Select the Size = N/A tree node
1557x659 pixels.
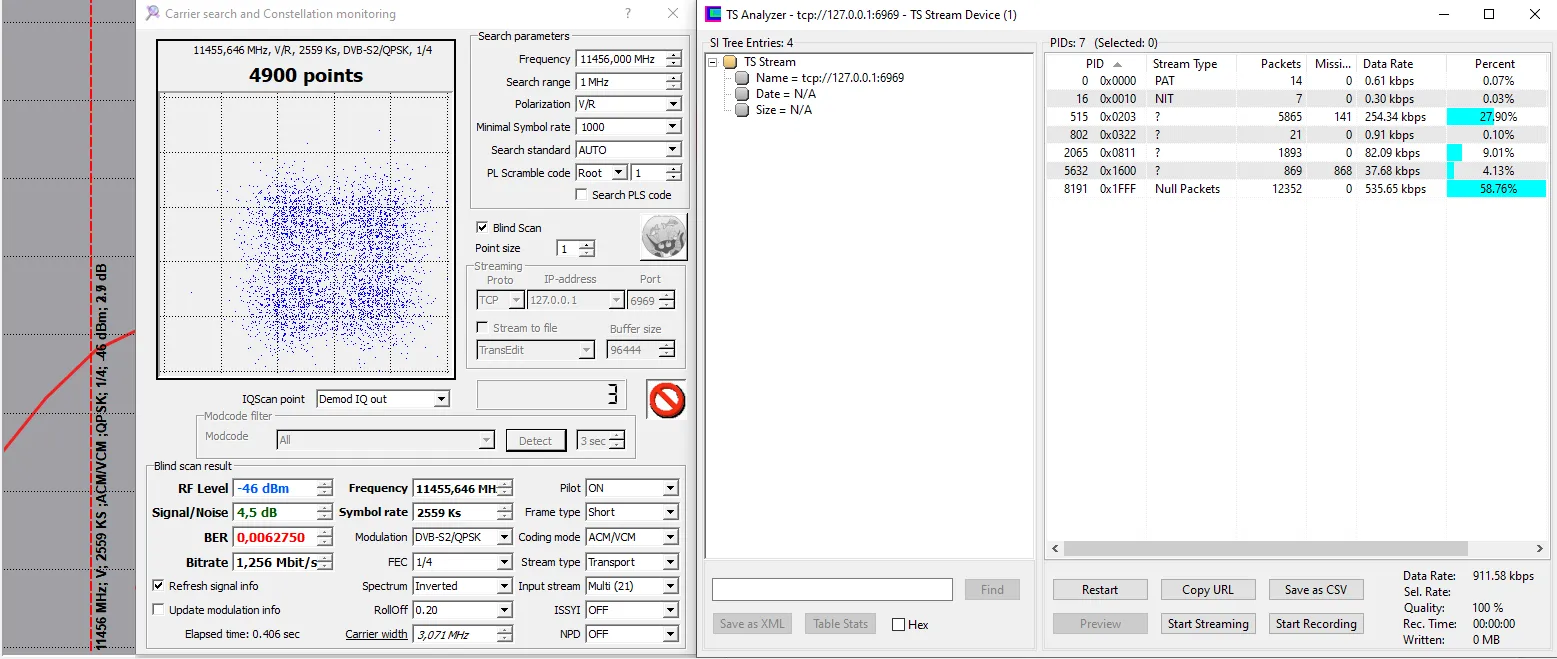[x=784, y=110]
